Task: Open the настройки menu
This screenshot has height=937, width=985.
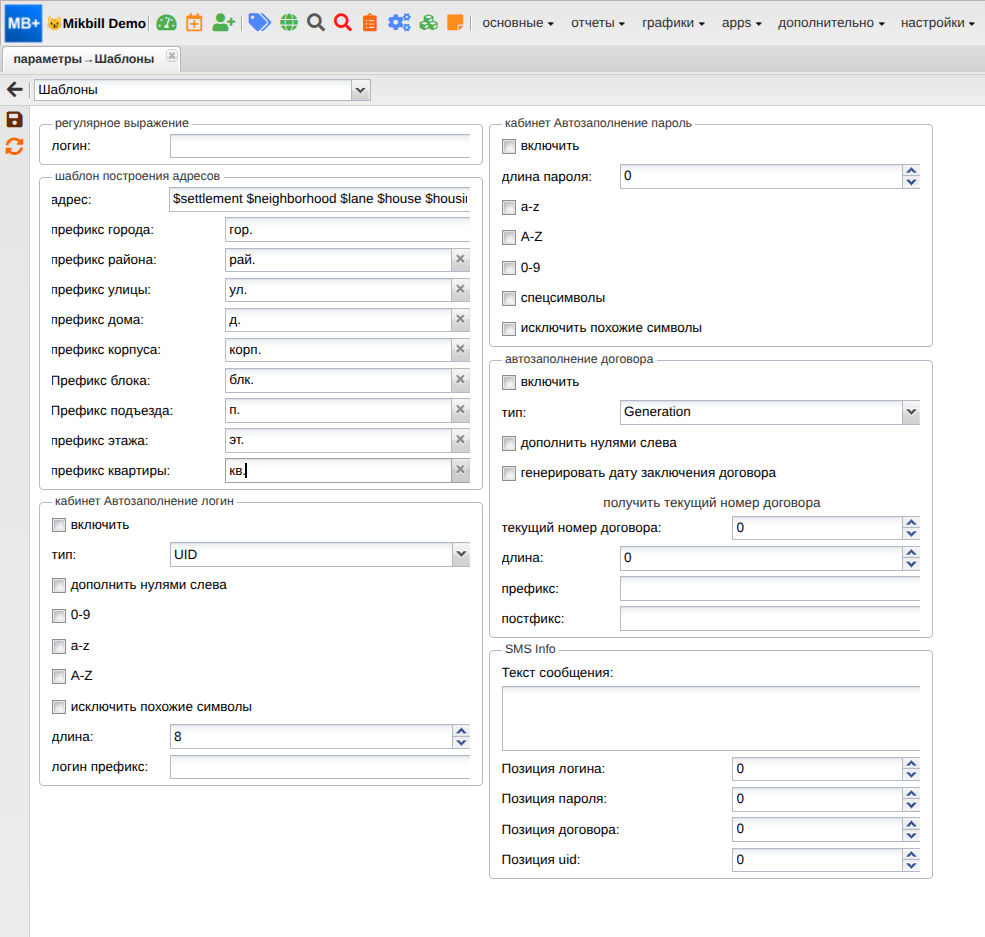Action: 937,23
